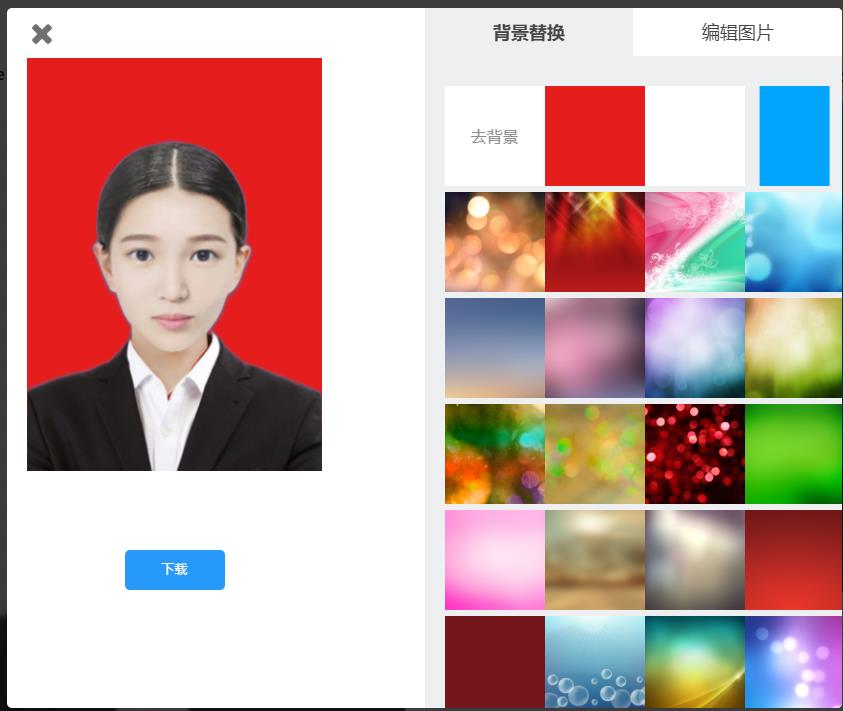
Task: Click the ID photo preview image
Action: [174, 264]
